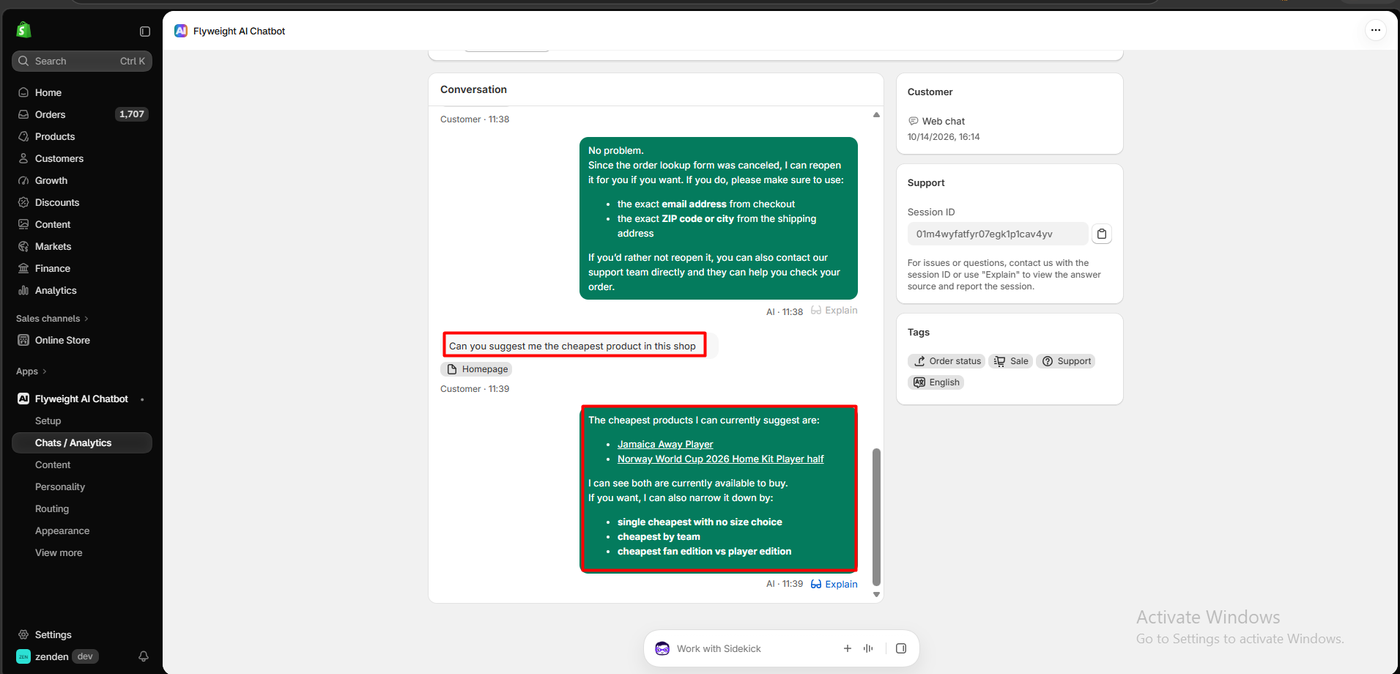Open the Personality submenu item
The height and width of the screenshot is (674, 1400).
point(82,487)
